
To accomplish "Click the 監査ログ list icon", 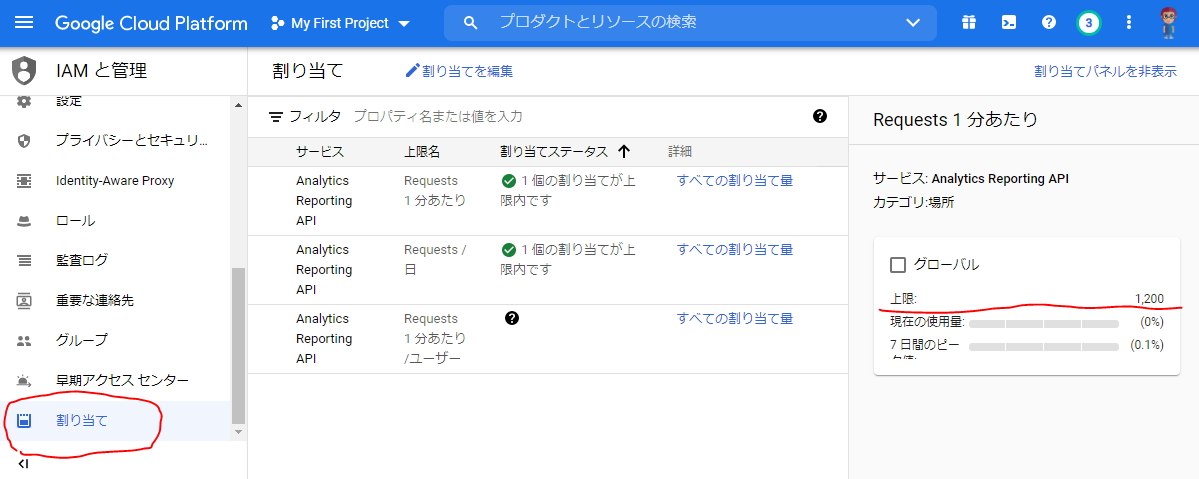I will 24,260.
